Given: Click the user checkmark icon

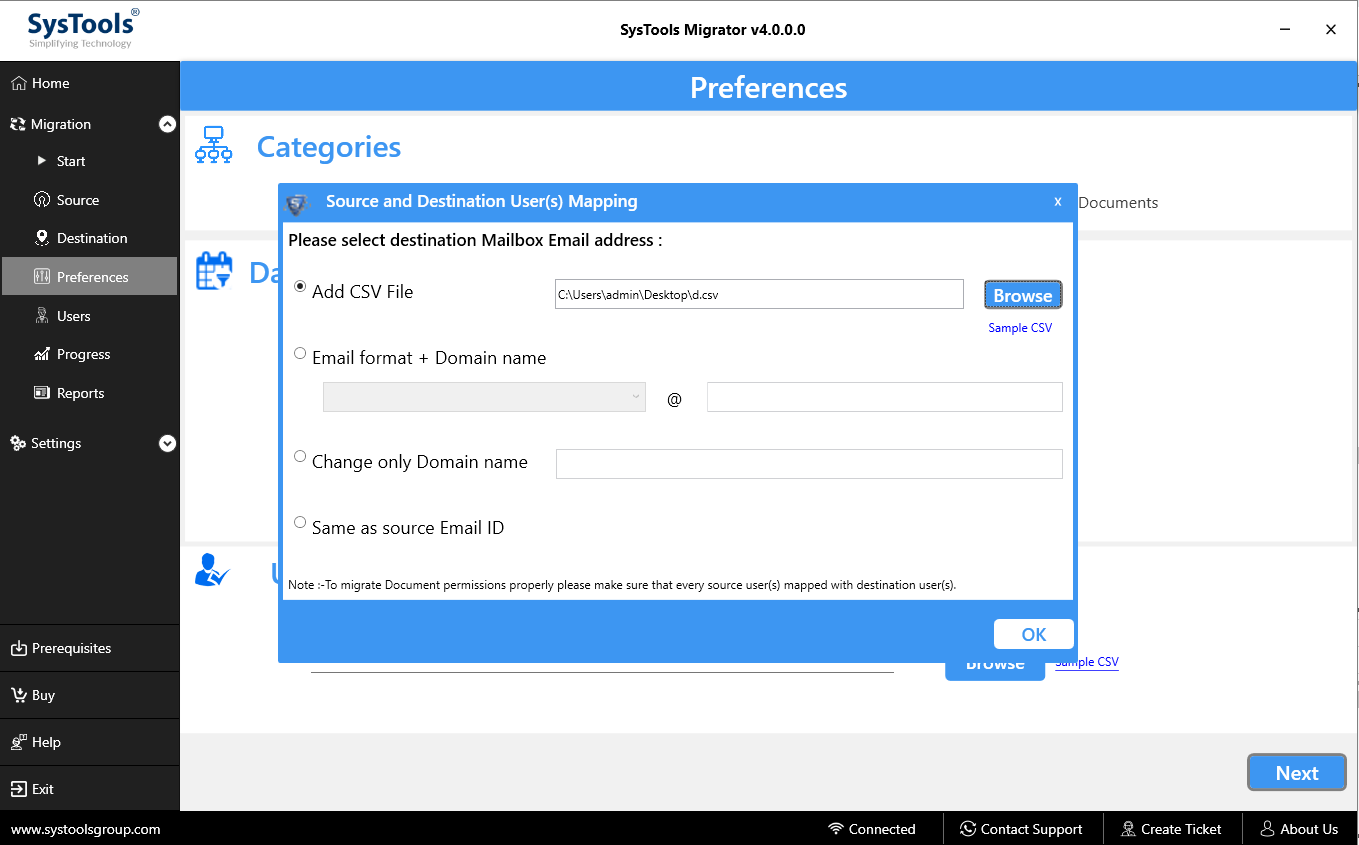Looking at the screenshot, I should coord(212,570).
